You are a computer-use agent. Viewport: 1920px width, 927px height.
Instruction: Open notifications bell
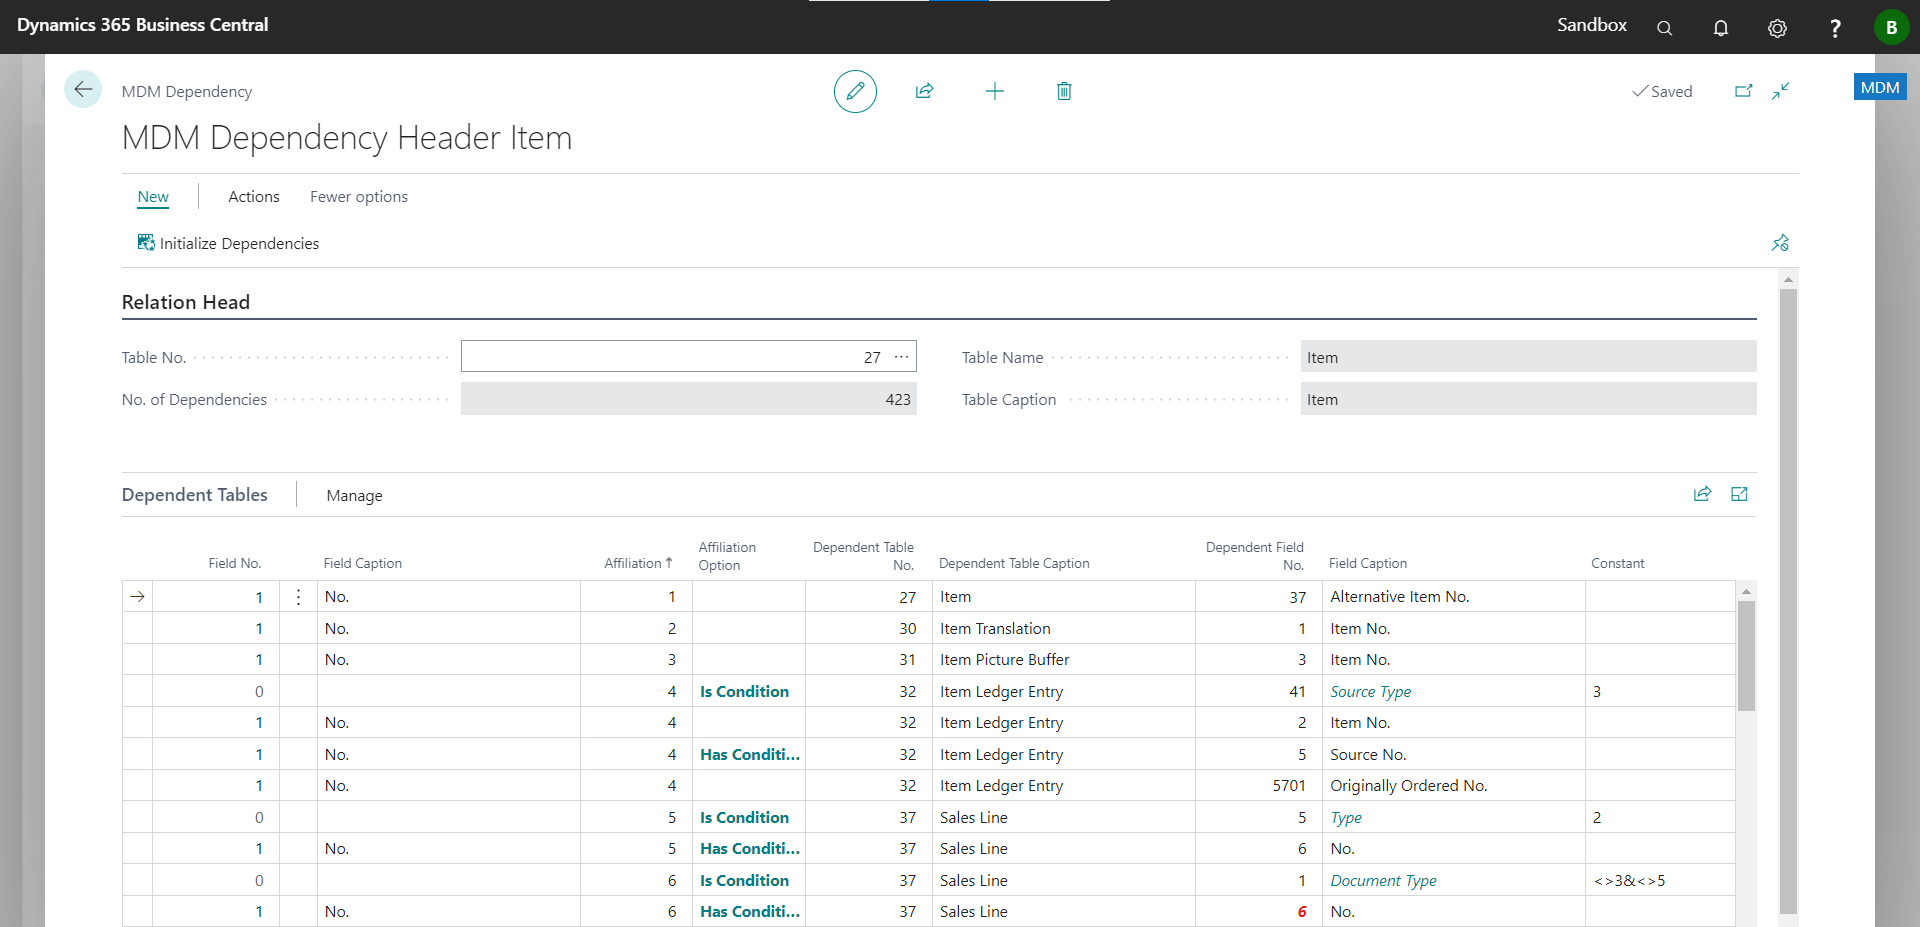coord(1720,28)
